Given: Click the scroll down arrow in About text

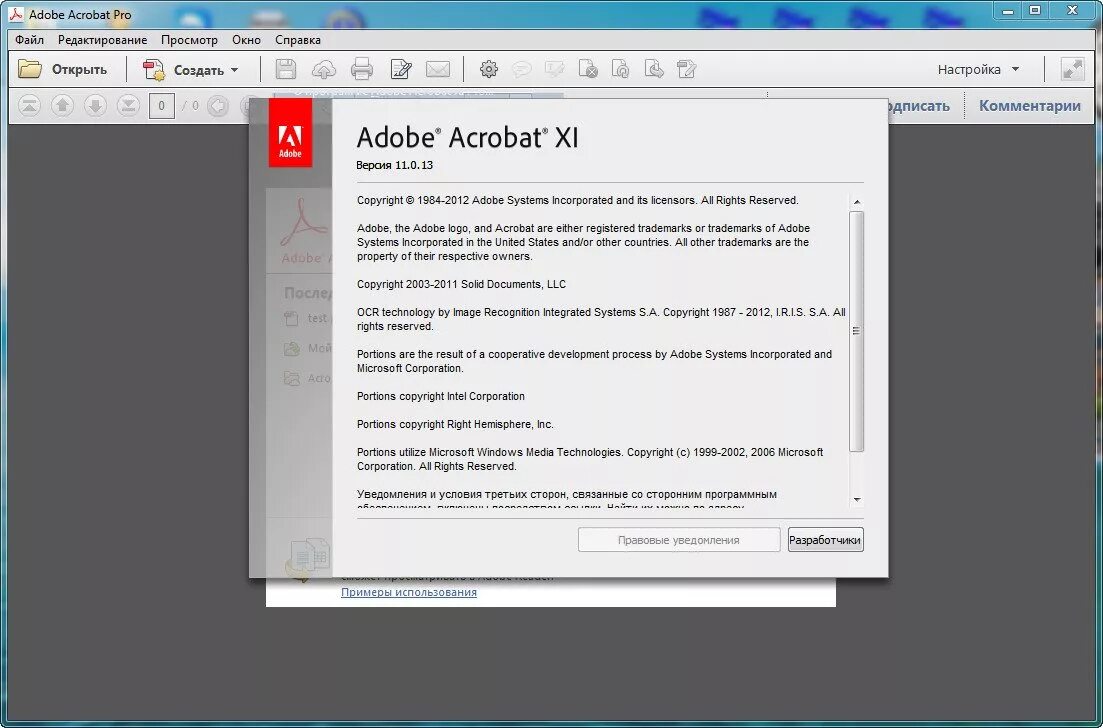Looking at the screenshot, I should point(857,500).
